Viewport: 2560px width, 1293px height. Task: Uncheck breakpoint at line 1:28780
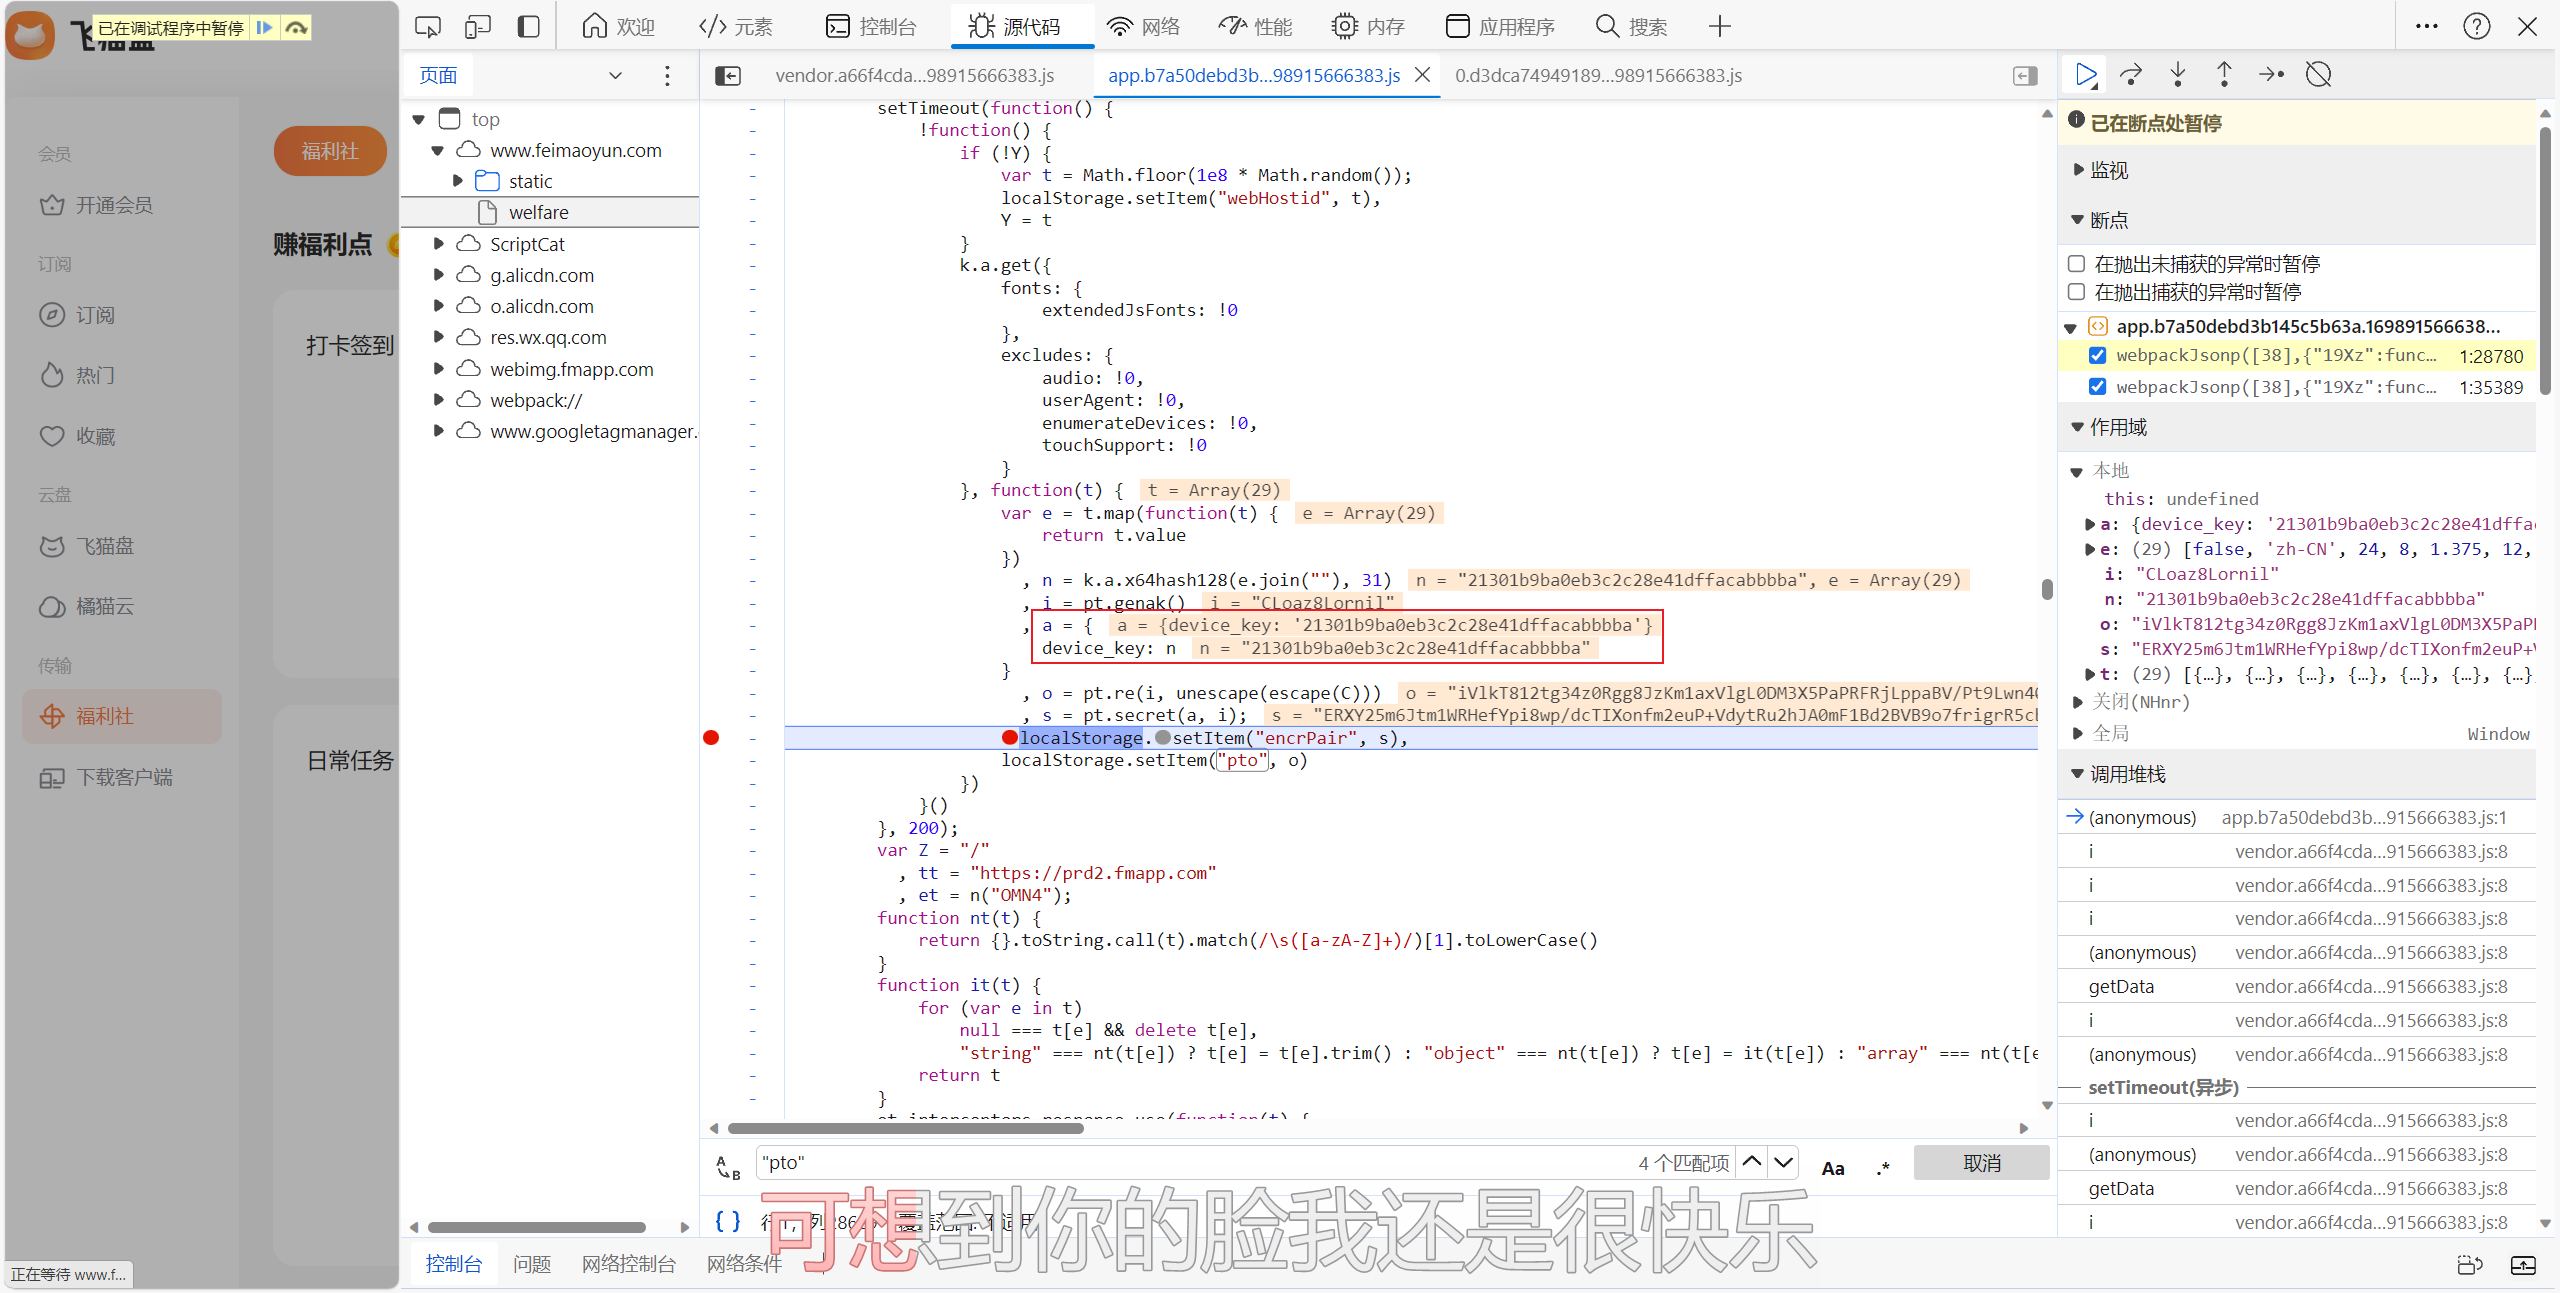pyautogui.click(x=2098, y=356)
